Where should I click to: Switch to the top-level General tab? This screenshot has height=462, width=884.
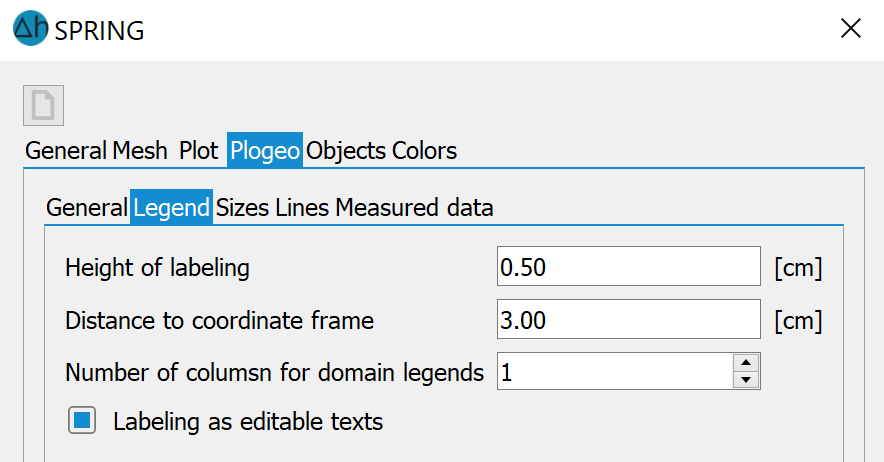pos(66,151)
